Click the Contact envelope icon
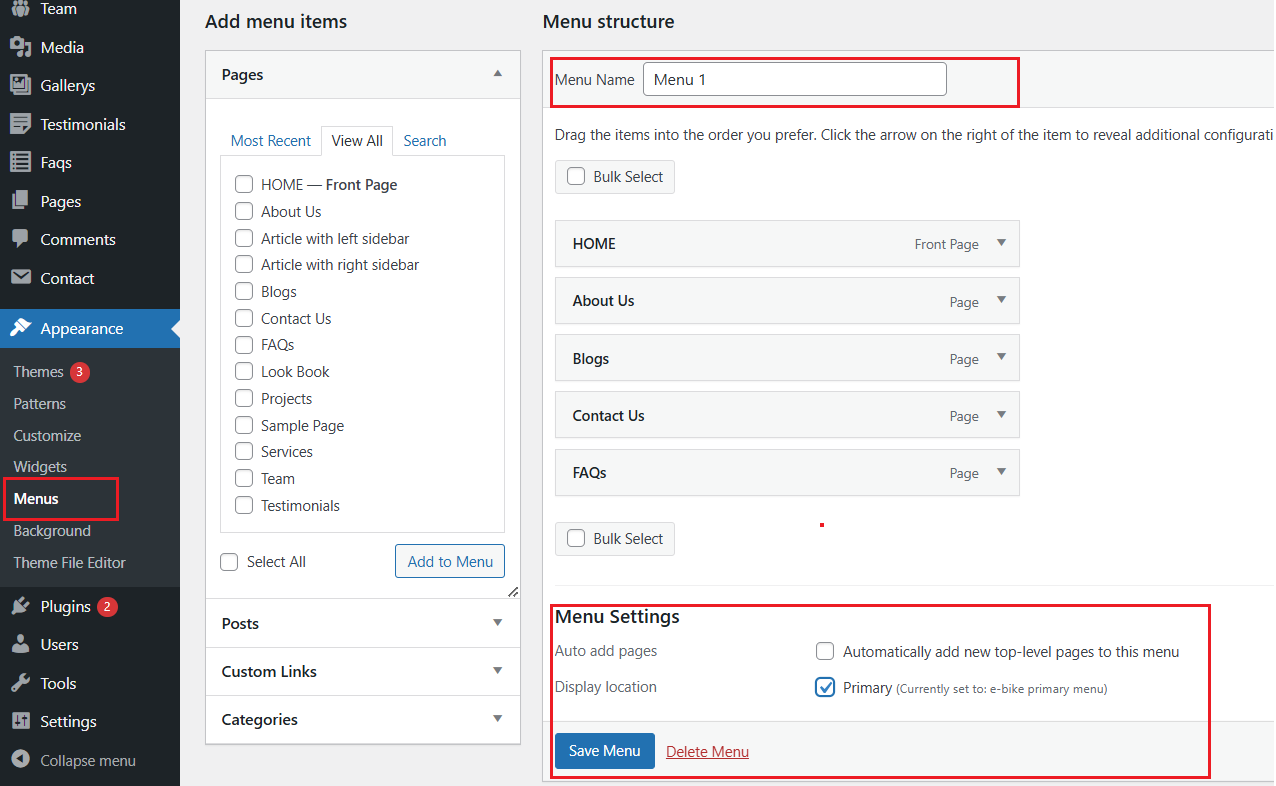The image size is (1276, 786). [20, 278]
